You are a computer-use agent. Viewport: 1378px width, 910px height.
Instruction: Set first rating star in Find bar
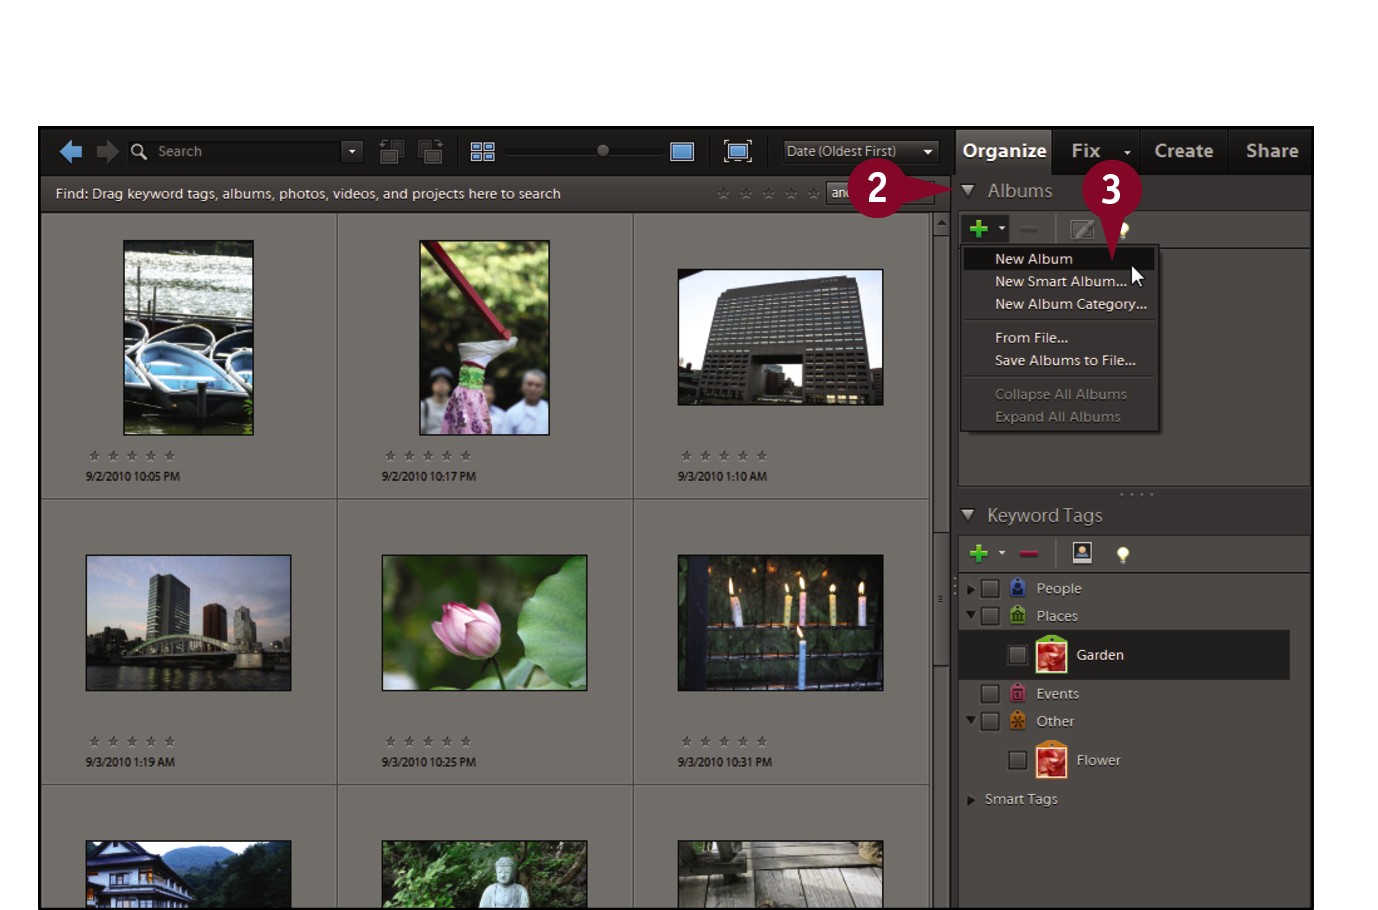pos(723,193)
